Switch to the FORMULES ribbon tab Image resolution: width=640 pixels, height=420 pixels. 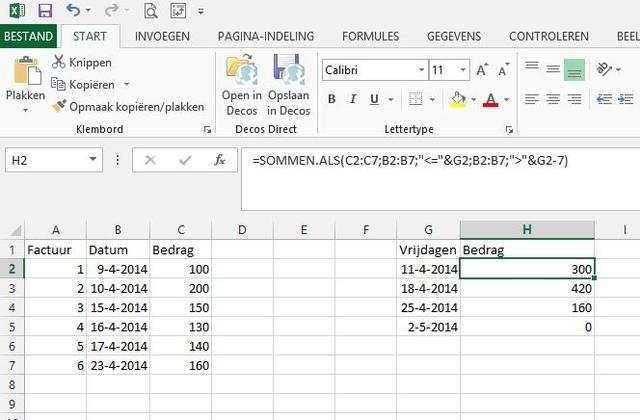click(370, 36)
